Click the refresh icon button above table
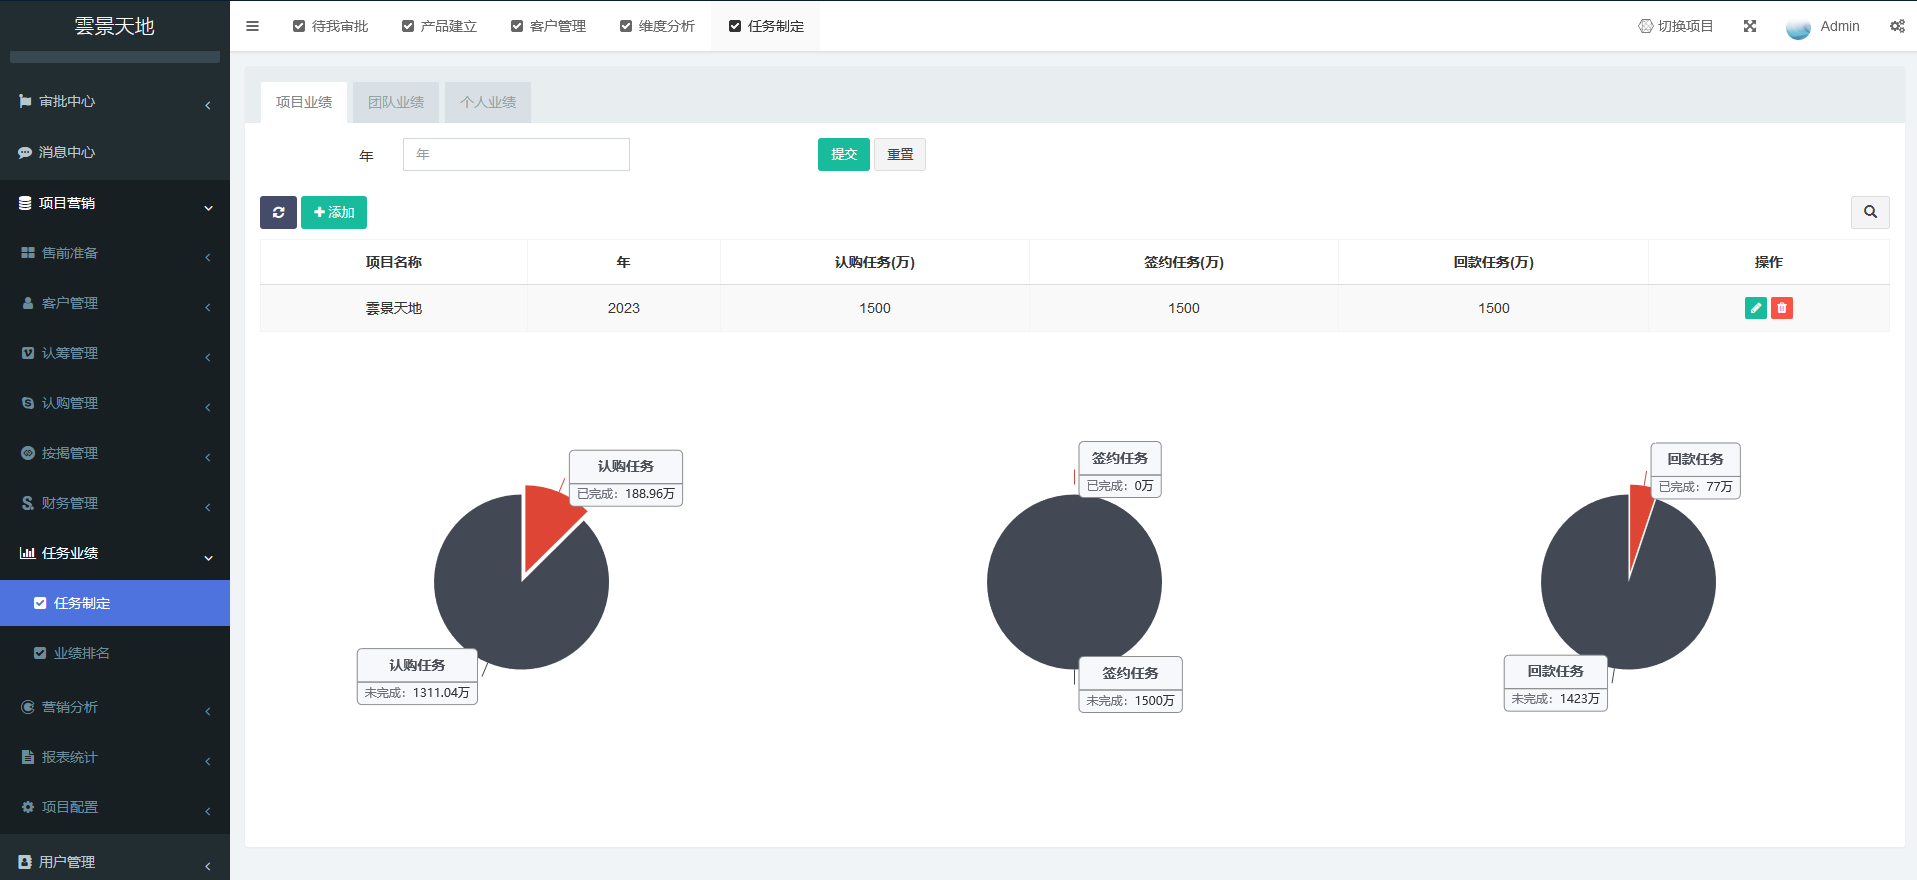 click(278, 212)
